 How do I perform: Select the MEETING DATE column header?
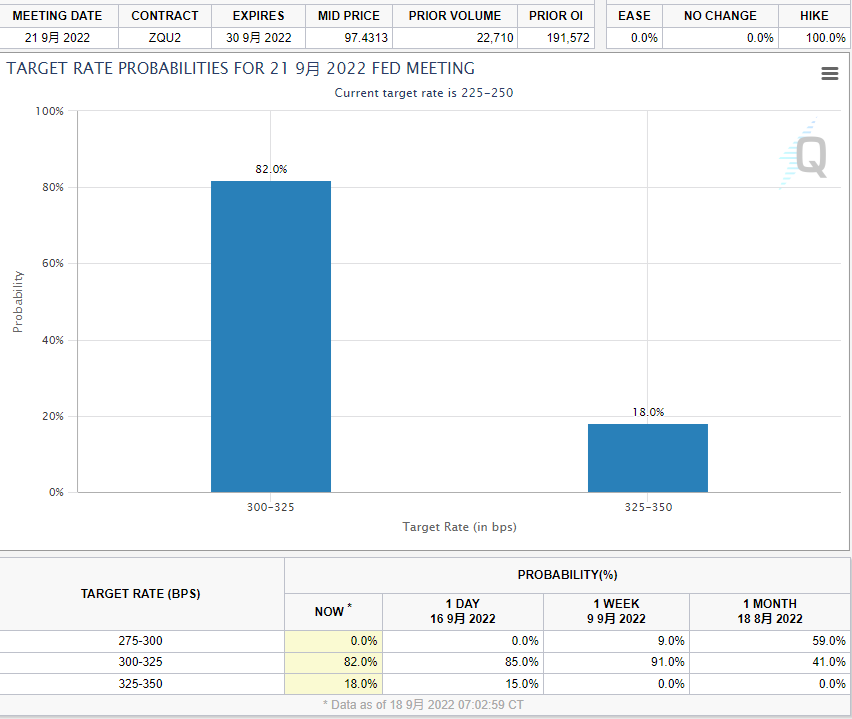pyautogui.click(x=57, y=16)
